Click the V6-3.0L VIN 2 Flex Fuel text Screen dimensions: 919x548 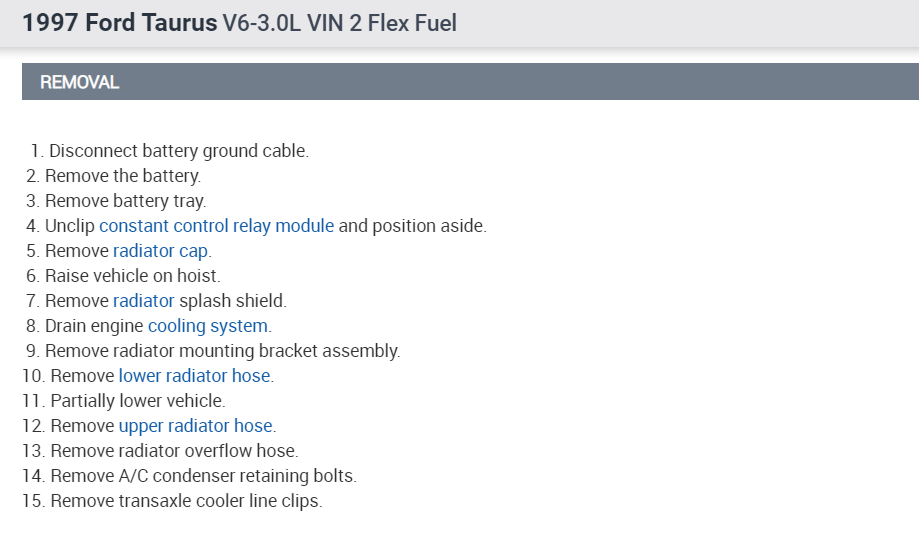(340, 23)
